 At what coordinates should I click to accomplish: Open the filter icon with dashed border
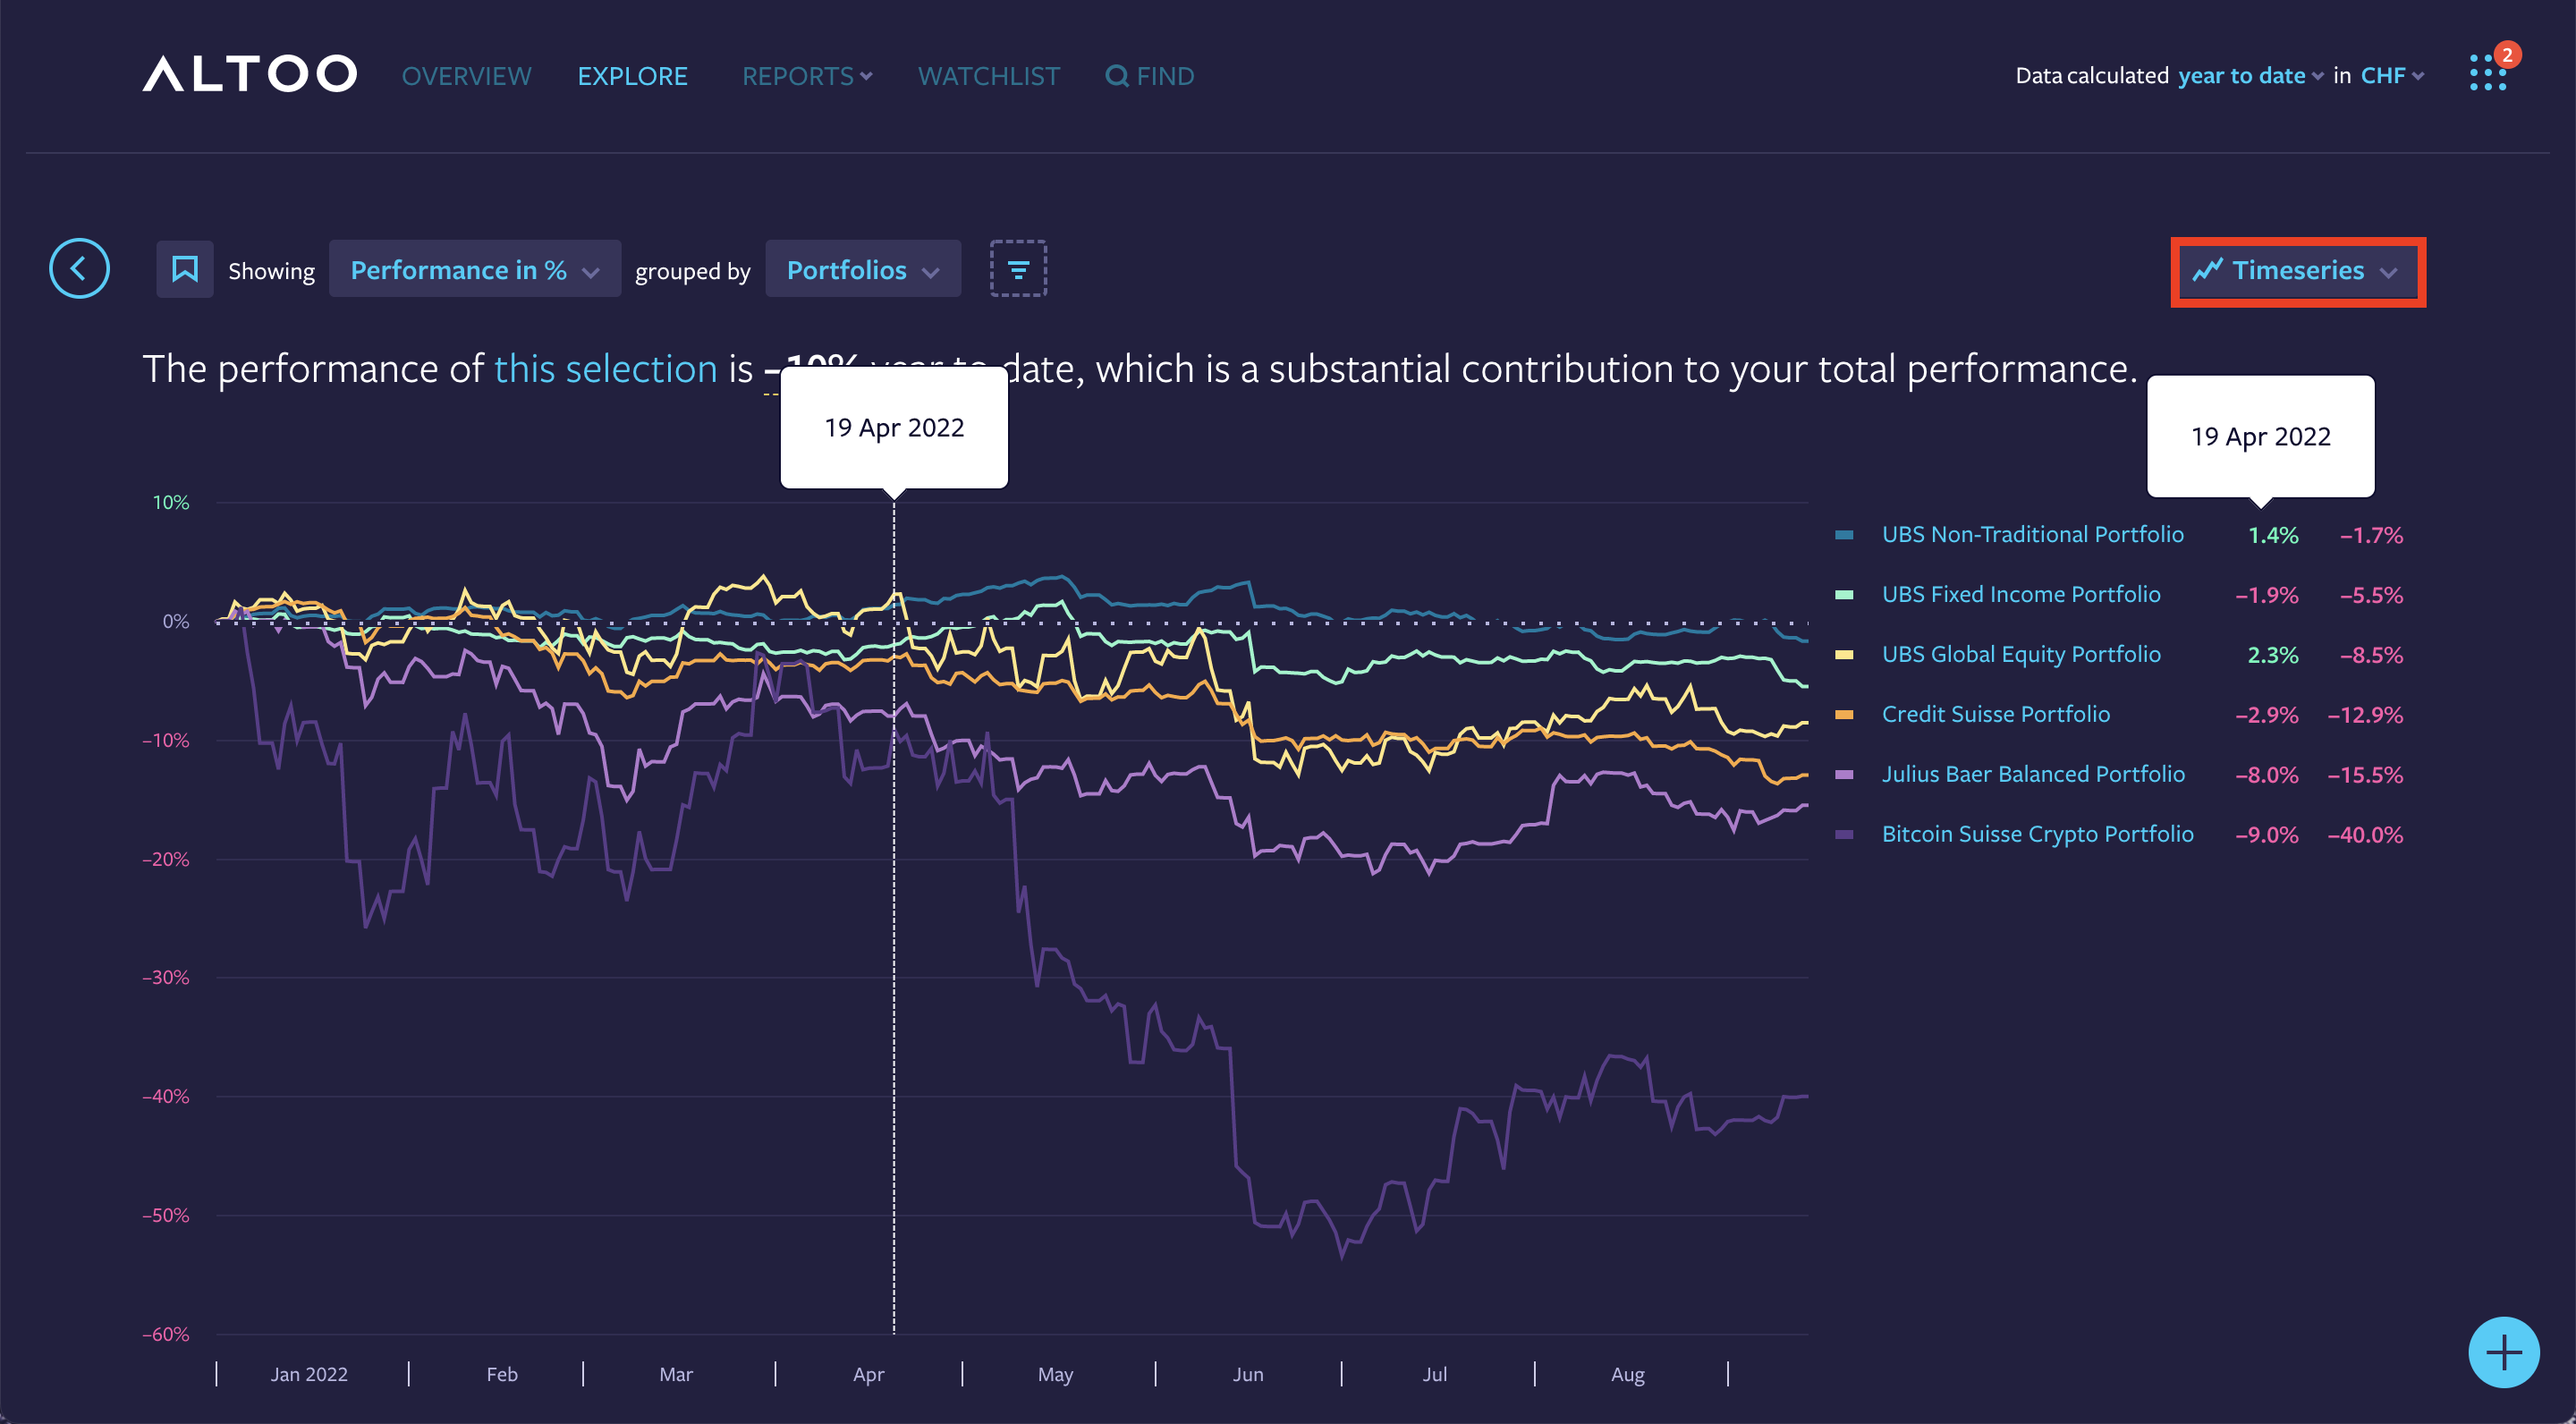coord(1018,269)
